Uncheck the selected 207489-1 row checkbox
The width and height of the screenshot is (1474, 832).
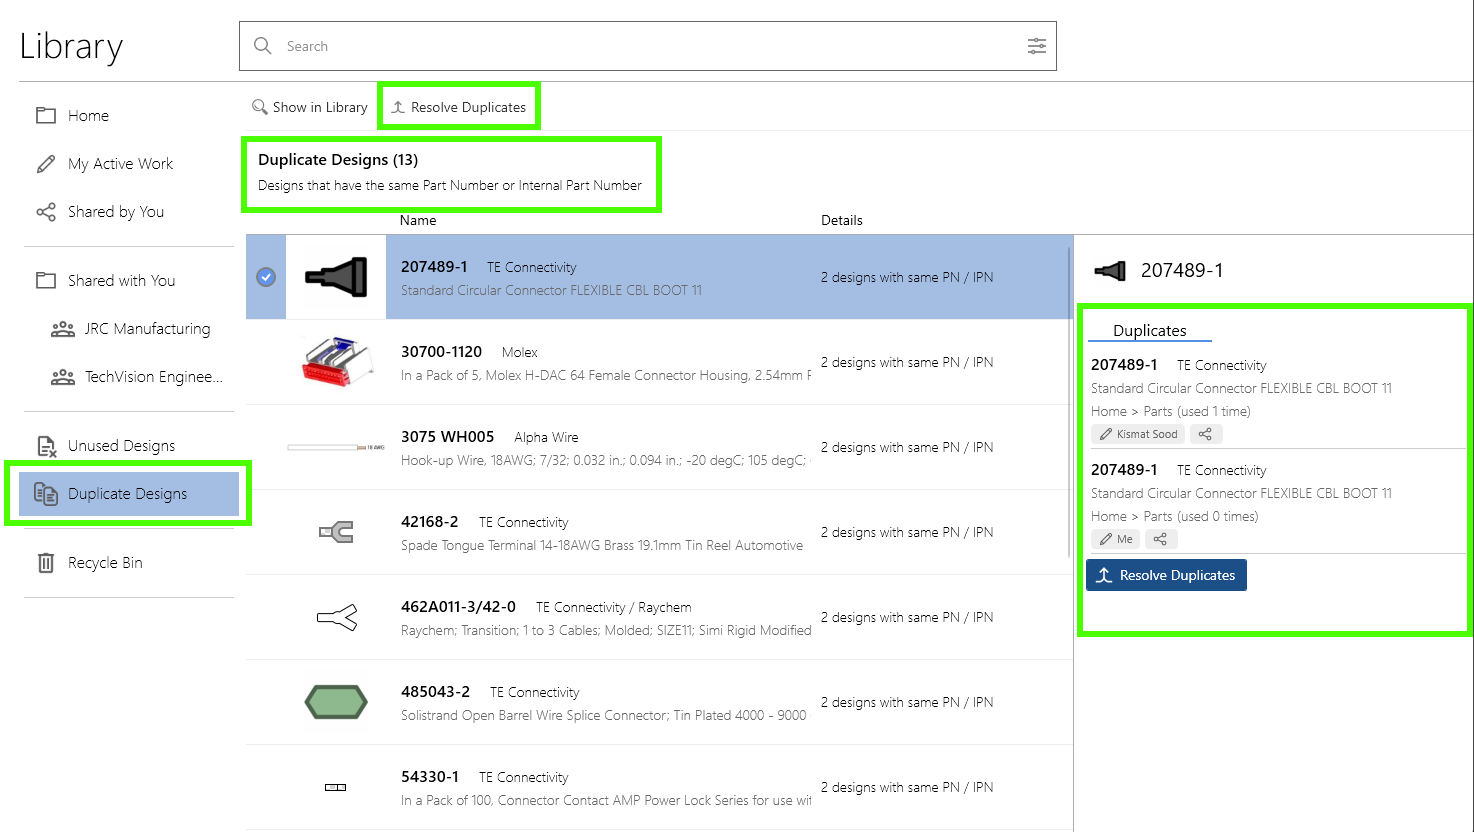[x=266, y=277]
